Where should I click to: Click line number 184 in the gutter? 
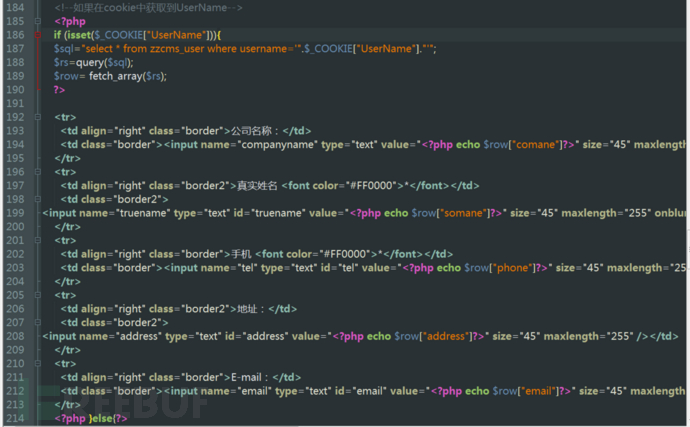click(x=15, y=7)
